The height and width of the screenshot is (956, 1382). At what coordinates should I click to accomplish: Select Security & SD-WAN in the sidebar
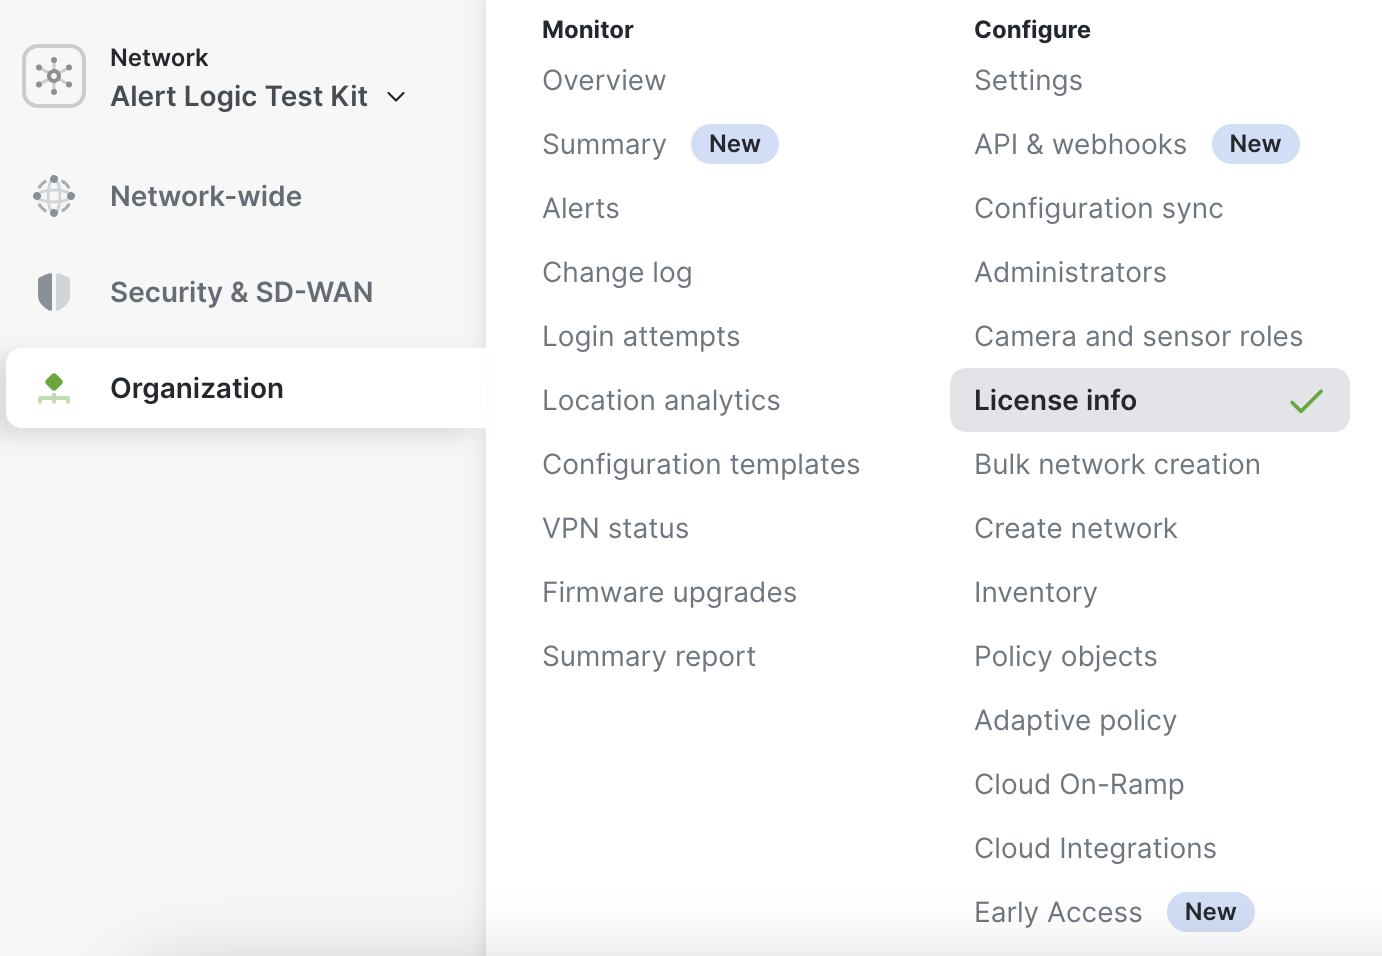coord(241,291)
